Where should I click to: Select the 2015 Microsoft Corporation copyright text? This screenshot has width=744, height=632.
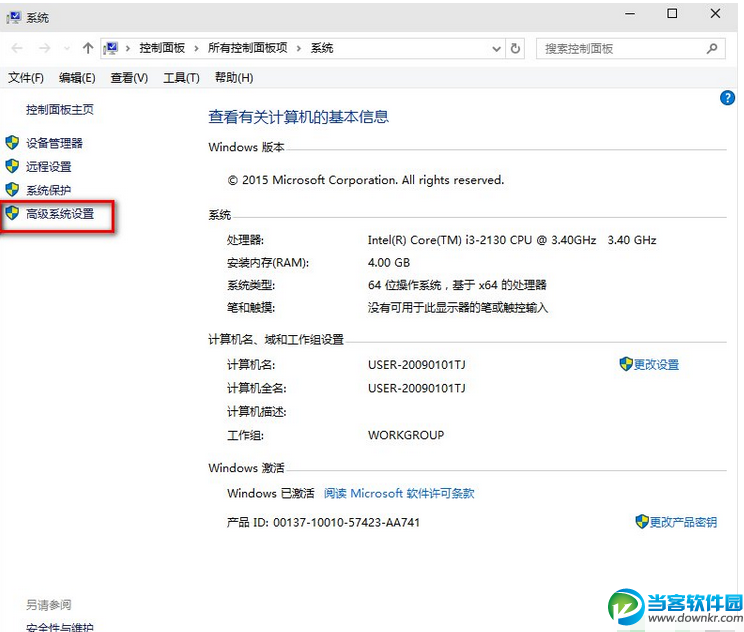[365, 180]
